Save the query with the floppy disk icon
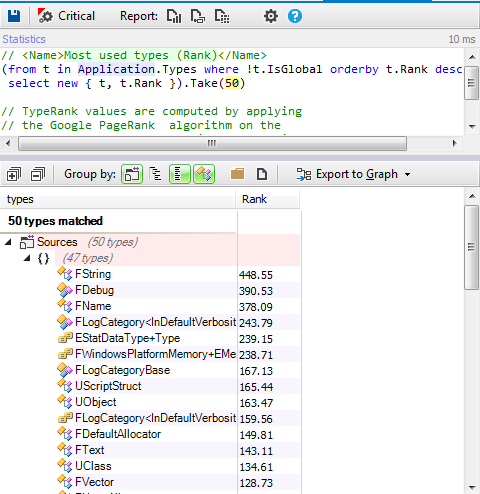This screenshot has height=494, width=480. coord(14,16)
